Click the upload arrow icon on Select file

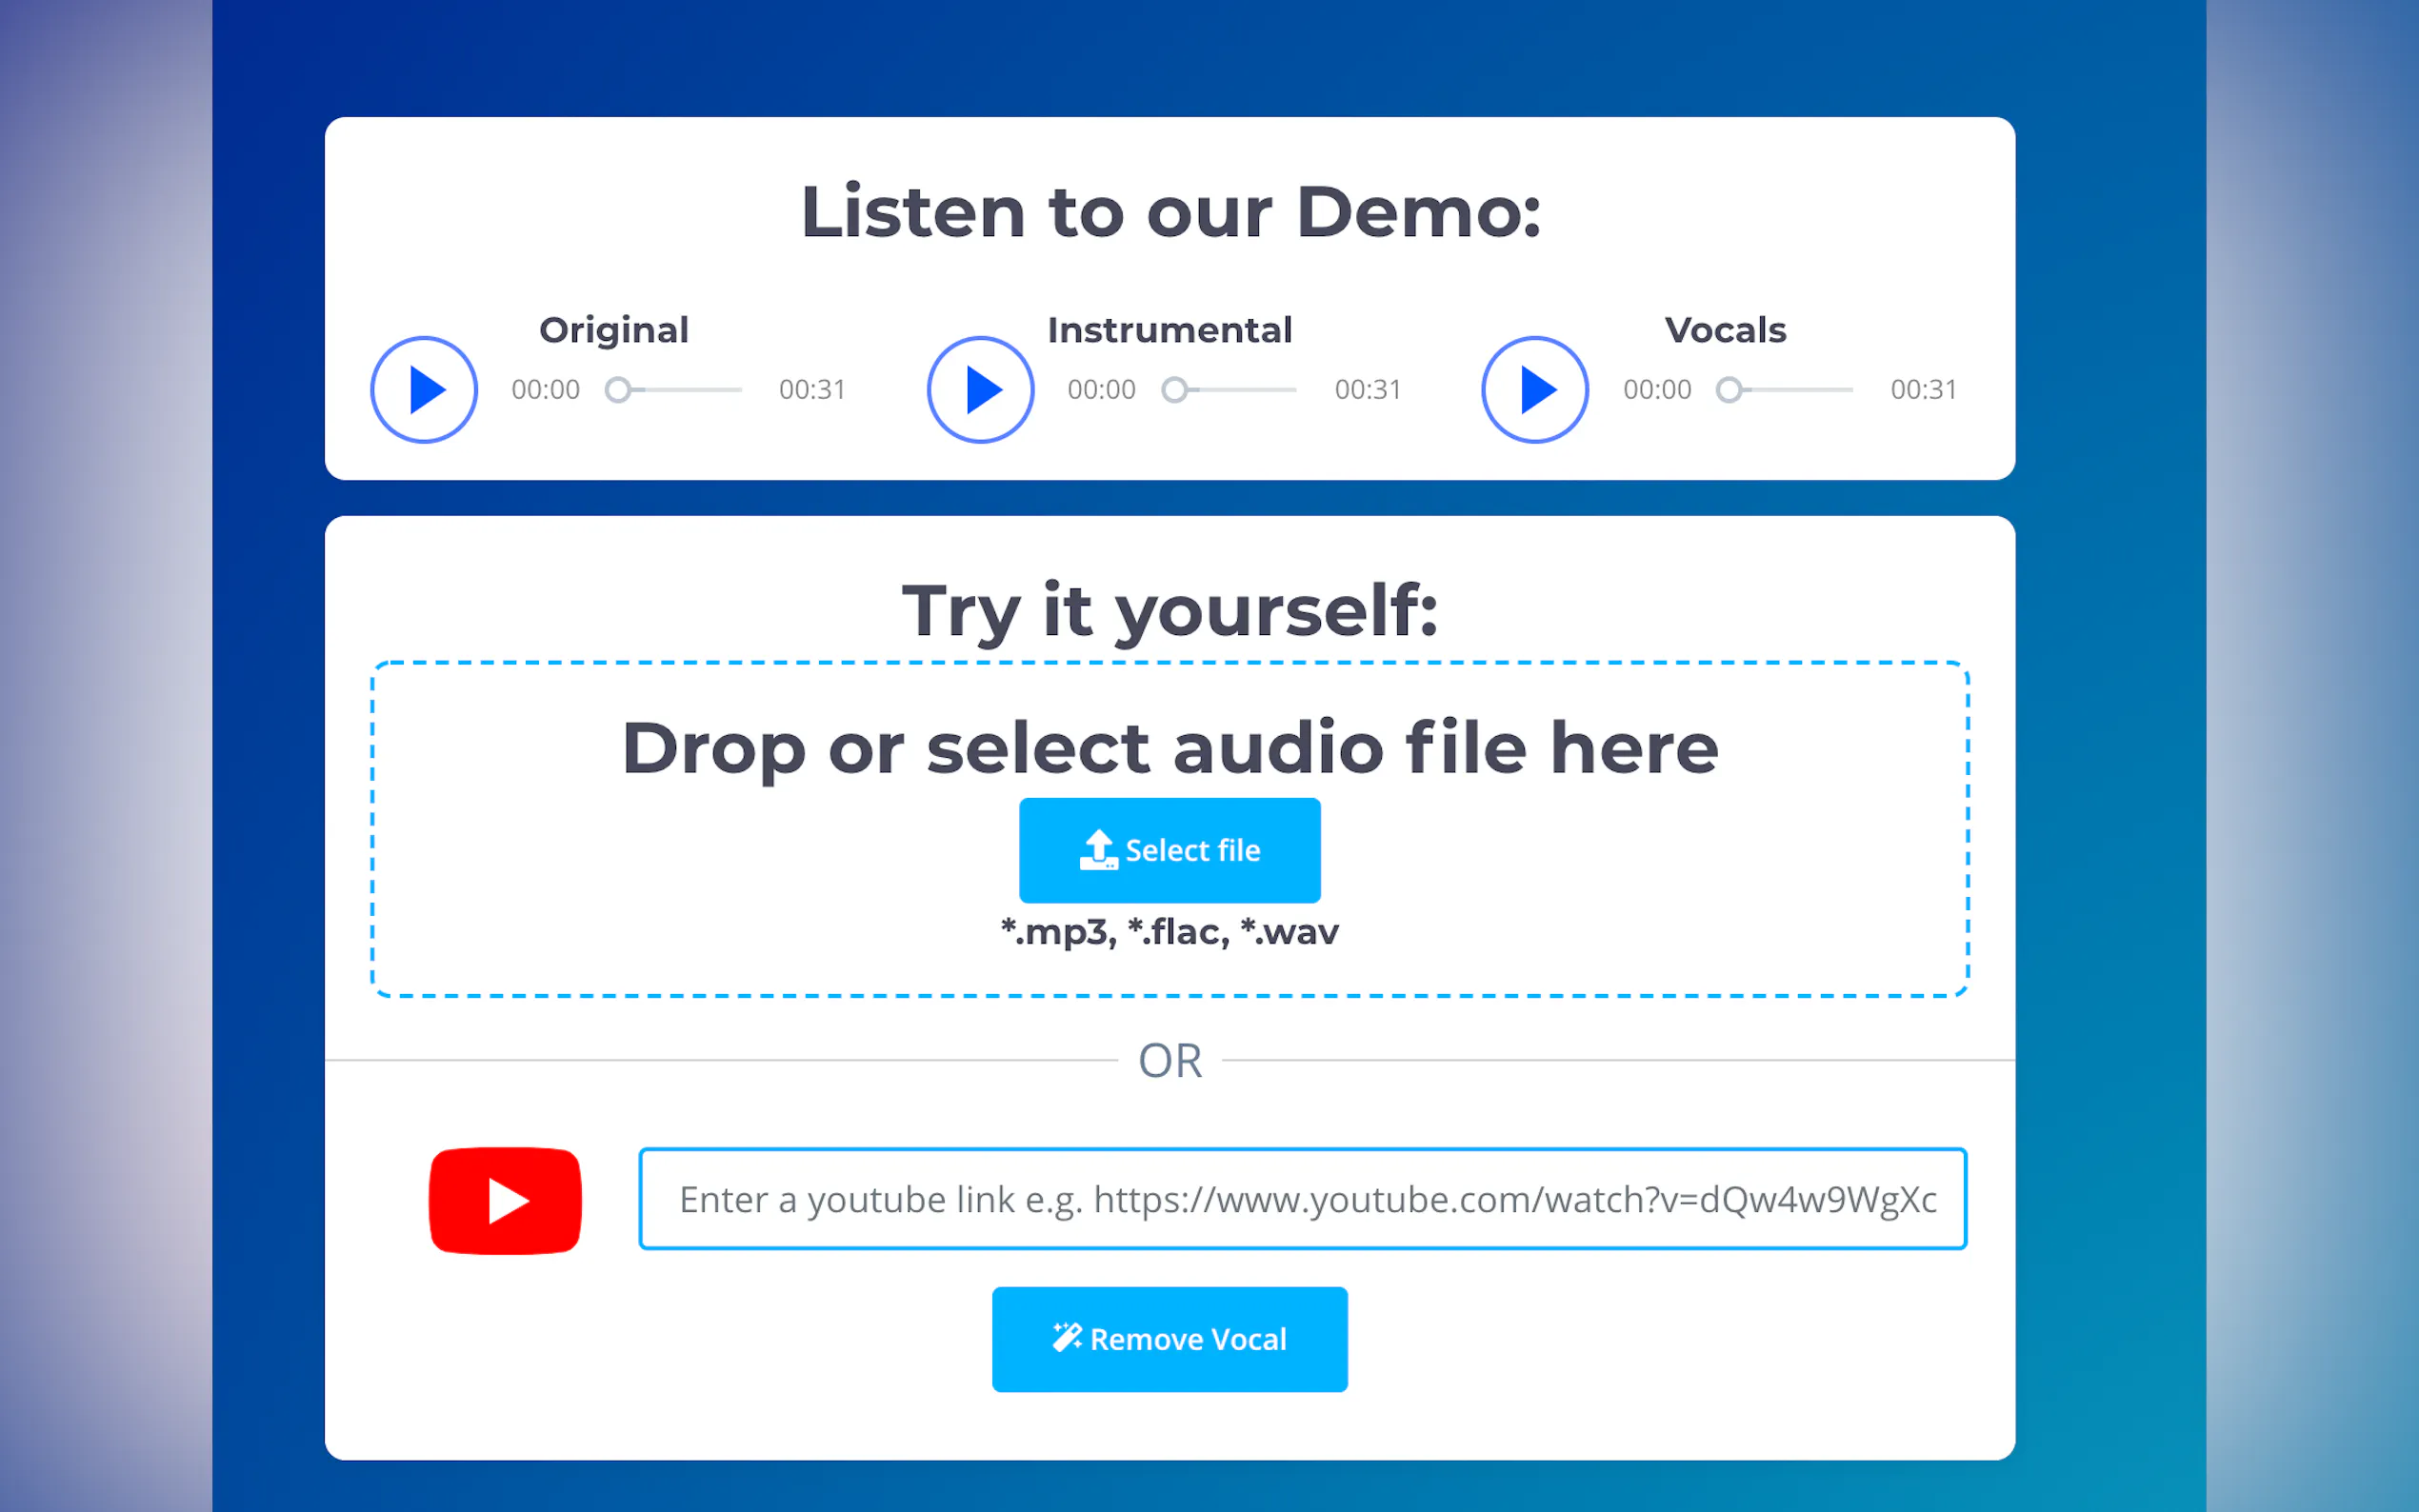coord(1098,849)
